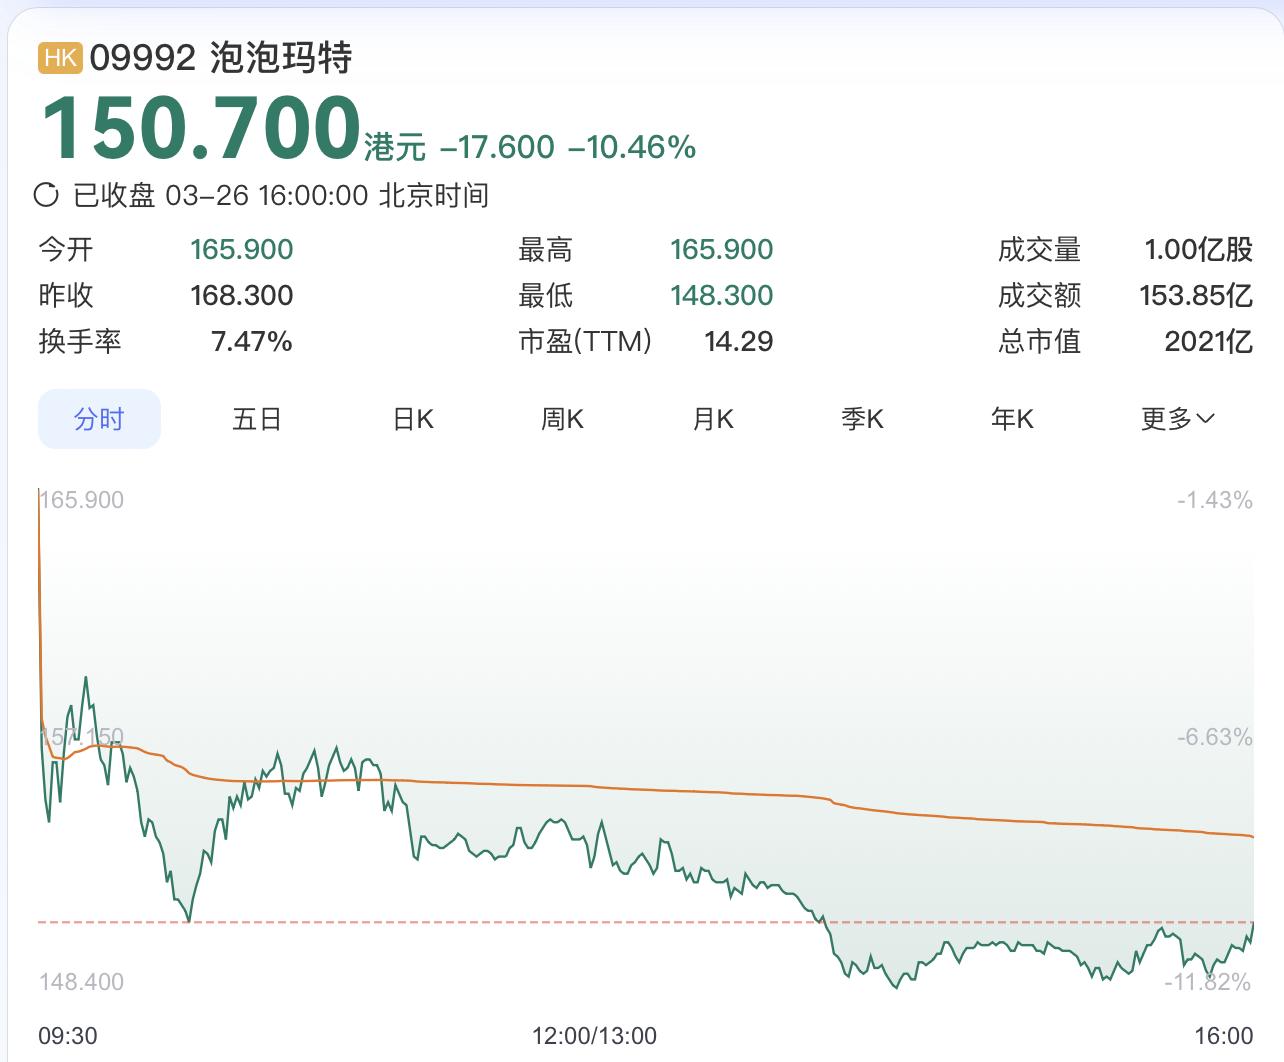This screenshot has width=1284, height=1062.
Task: Click the price change percentage -10.46%
Action: [632, 148]
